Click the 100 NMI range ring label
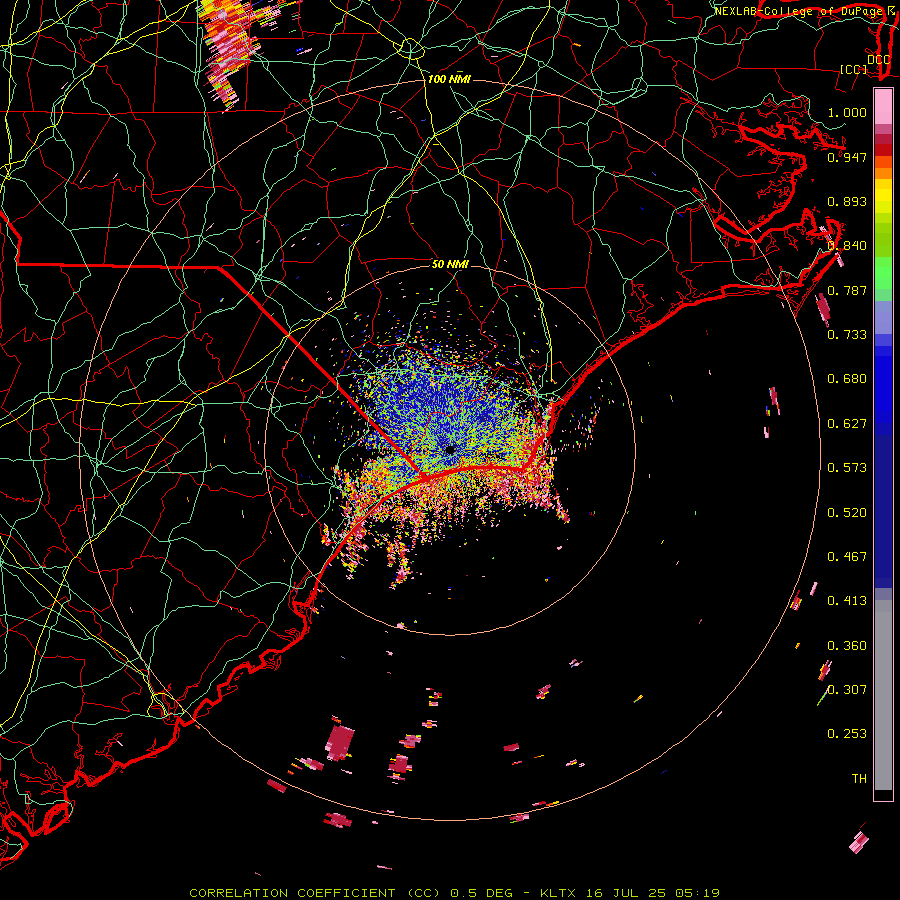This screenshot has height=900, width=900. tap(449, 79)
